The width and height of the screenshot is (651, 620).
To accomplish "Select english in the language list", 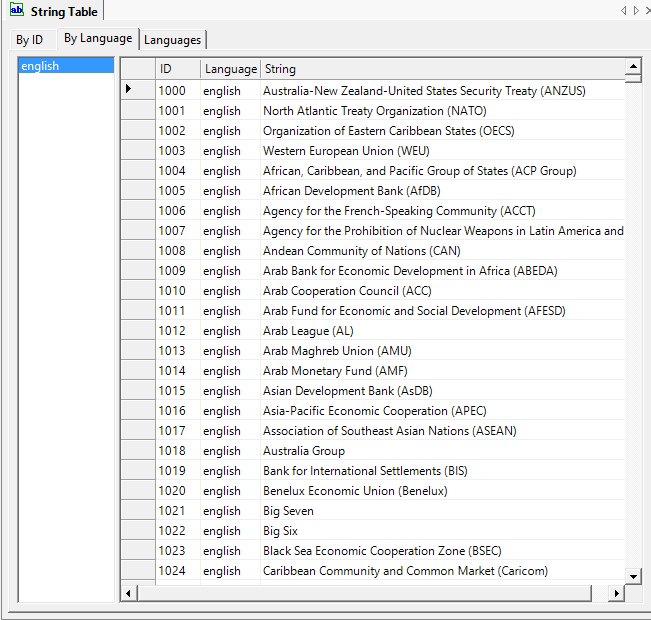I will [x=66, y=66].
